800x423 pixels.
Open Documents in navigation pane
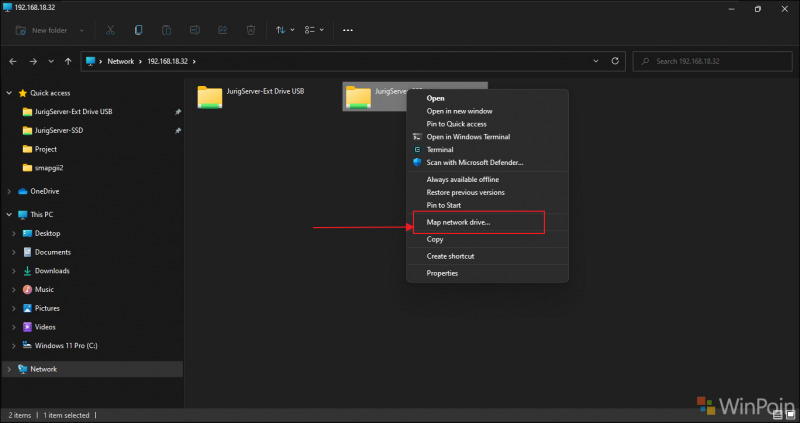53,252
